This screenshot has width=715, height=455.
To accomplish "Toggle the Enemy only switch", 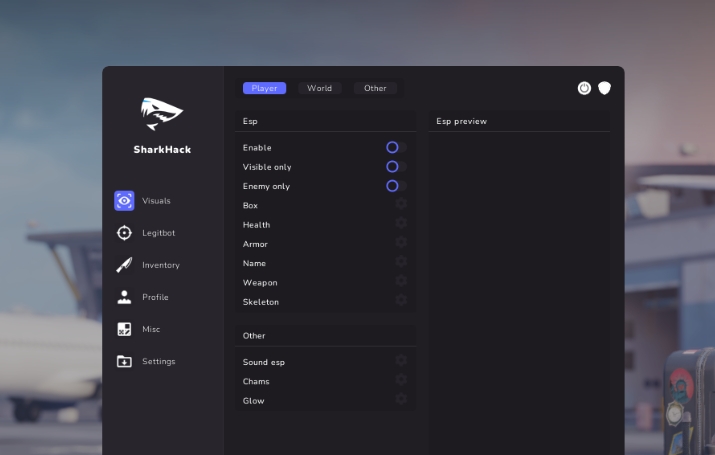I will tap(396, 186).
